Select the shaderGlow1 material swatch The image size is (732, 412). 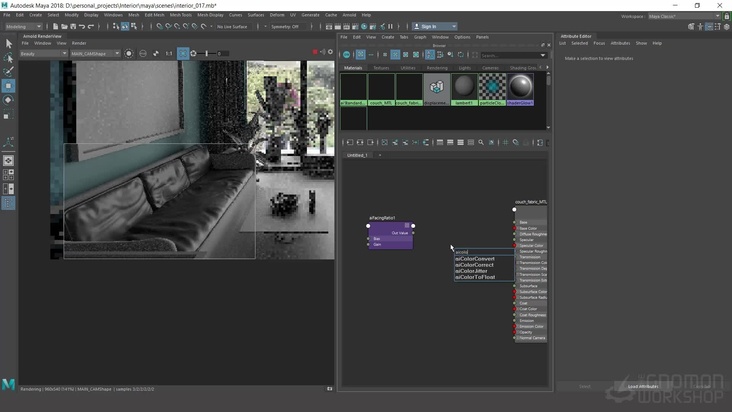click(x=520, y=89)
